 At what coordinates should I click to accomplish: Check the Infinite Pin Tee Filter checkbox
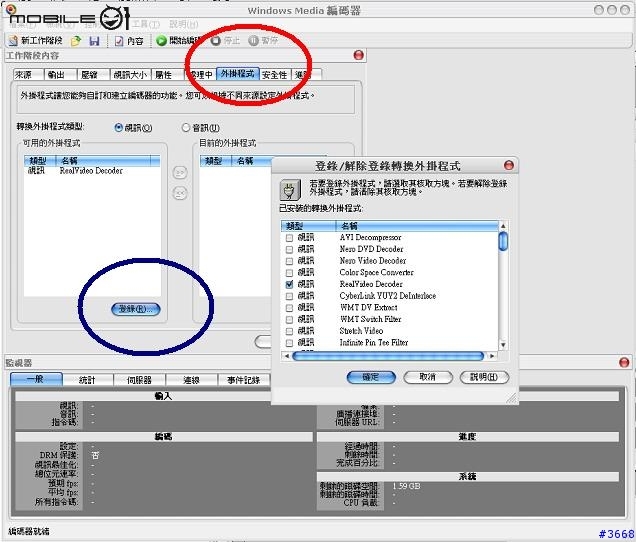coord(289,343)
